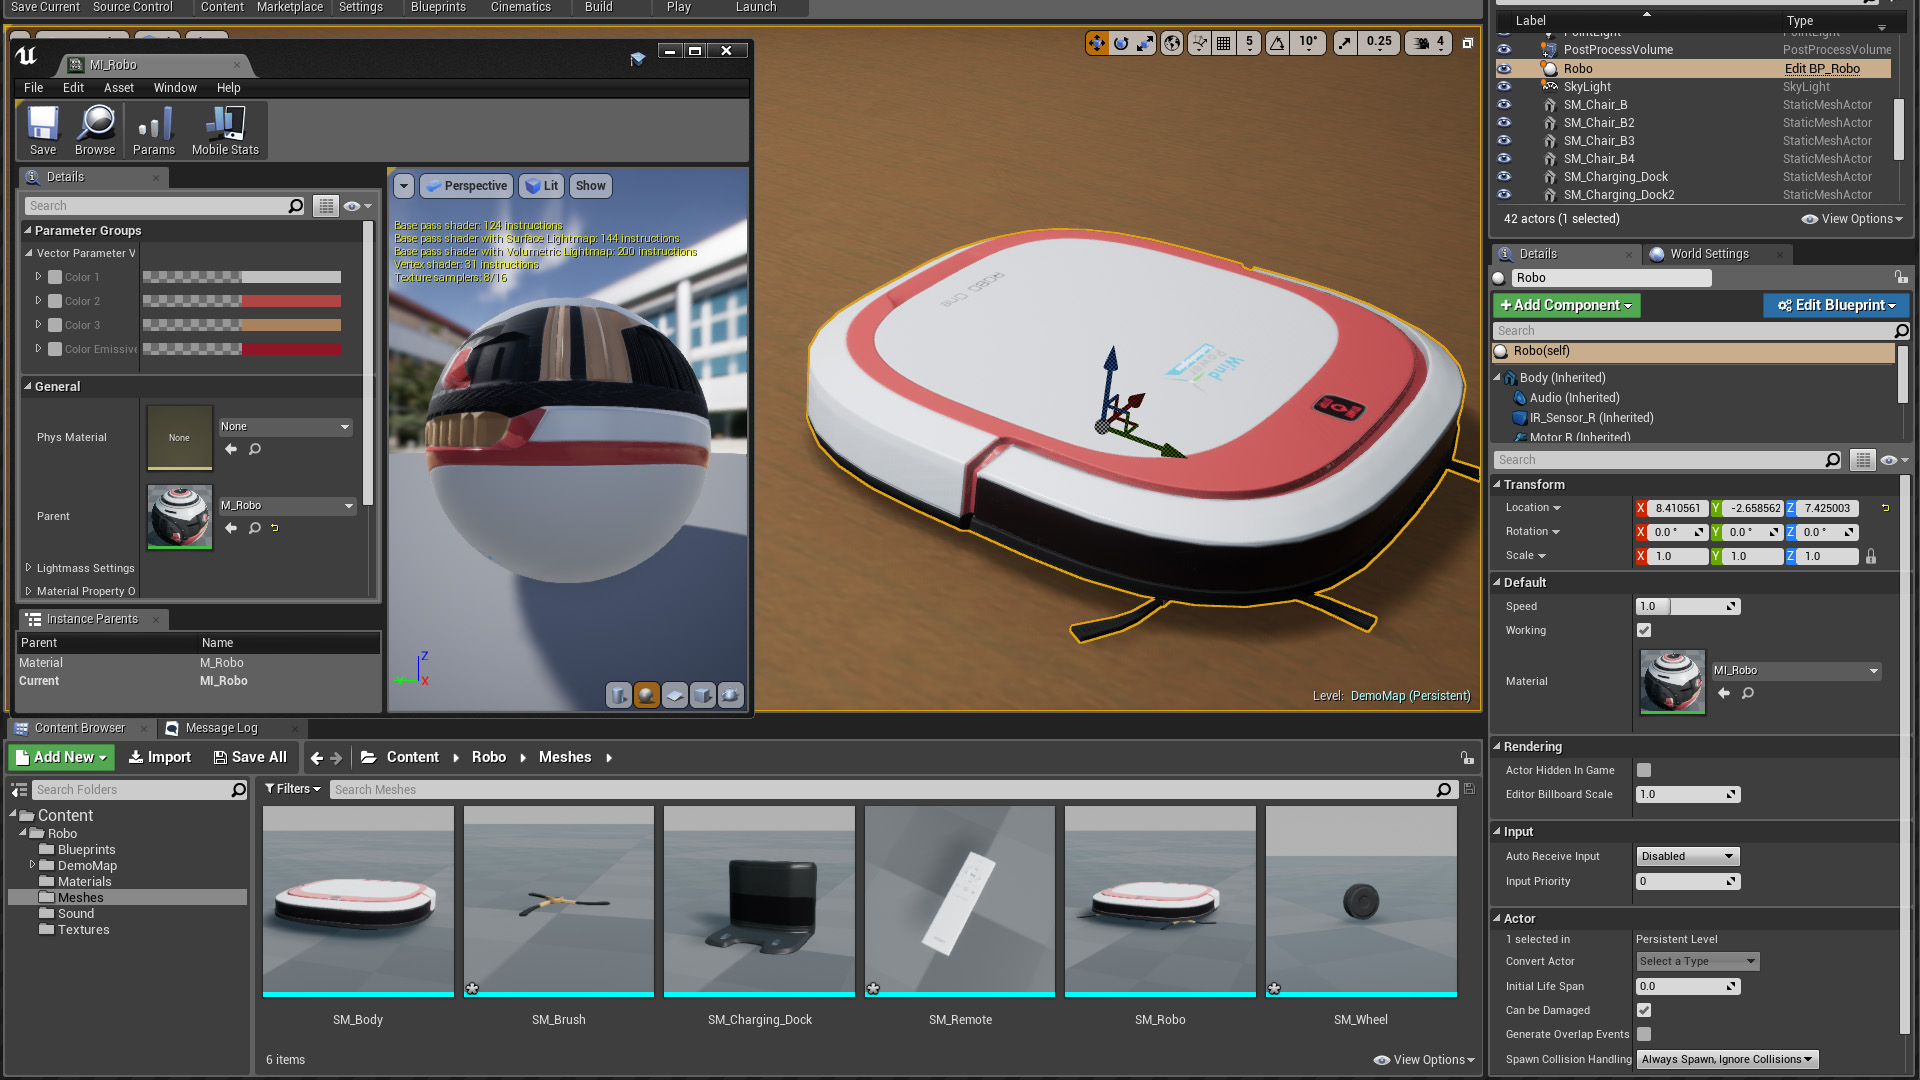This screenshot has height=1080, width=1920.
Task: Uncheck the Working checkbox
Action: coord(1644,630)
